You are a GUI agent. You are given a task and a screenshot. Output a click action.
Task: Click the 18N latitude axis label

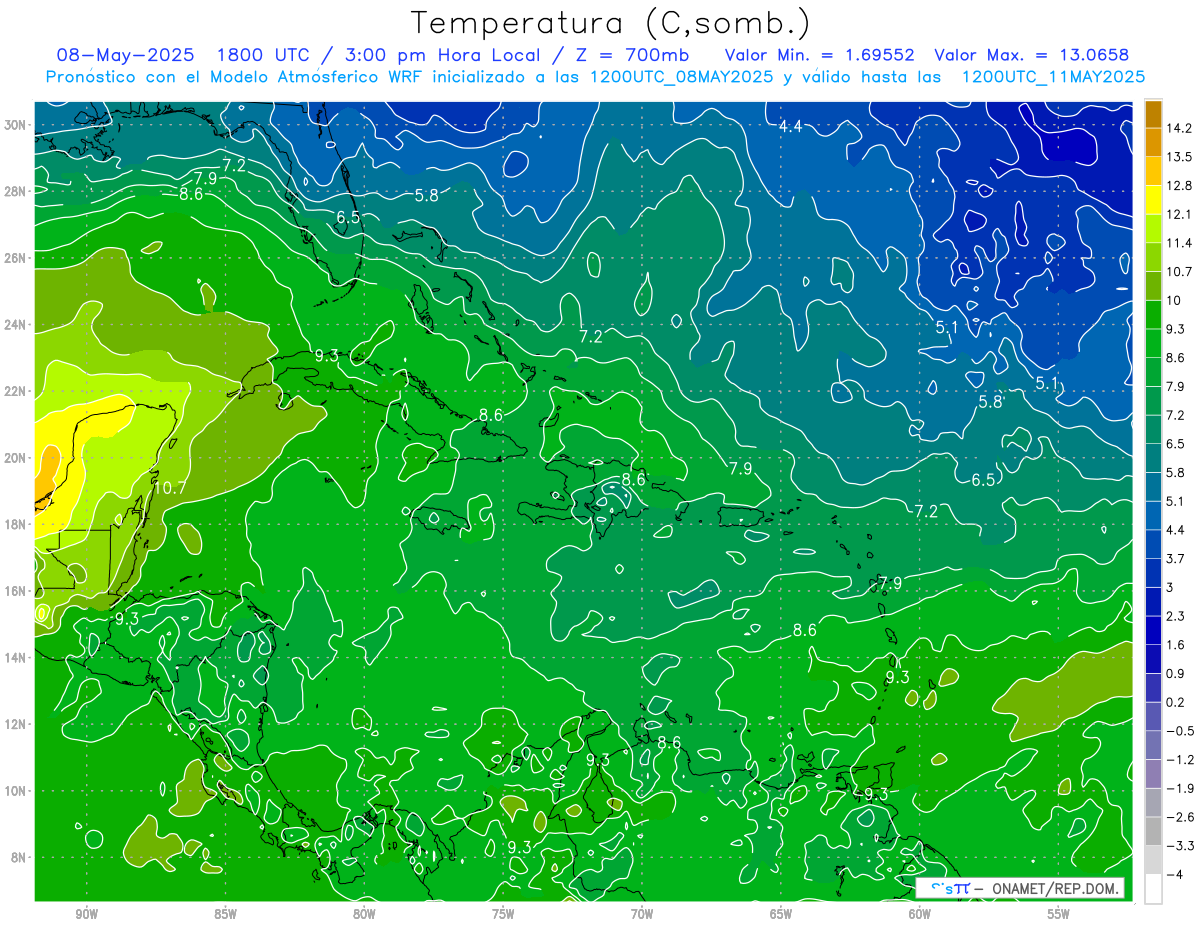click(15, 524)
